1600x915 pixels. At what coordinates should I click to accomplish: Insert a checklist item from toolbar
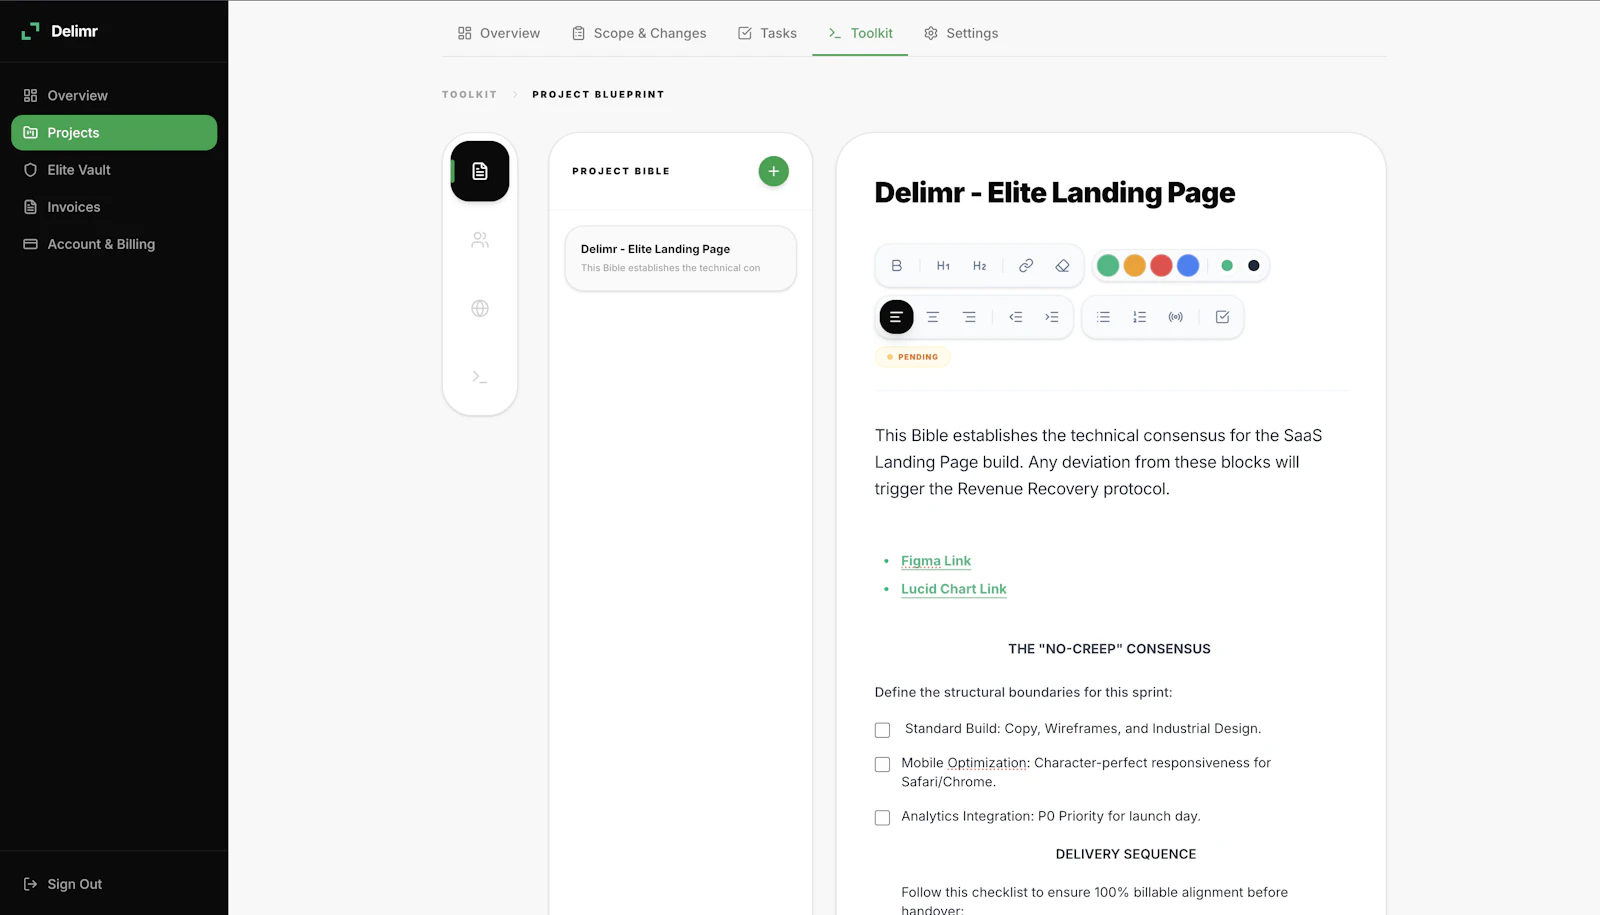(x=1222, y=317)
